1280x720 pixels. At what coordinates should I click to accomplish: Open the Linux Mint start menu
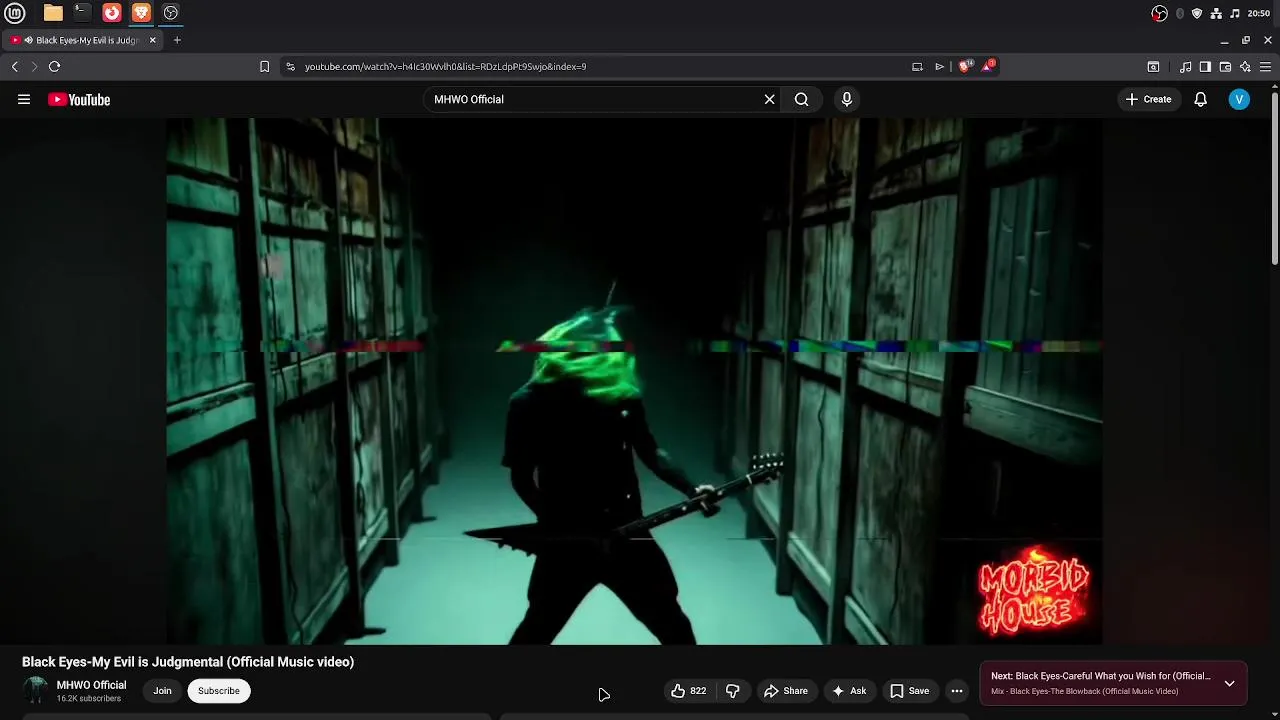click(15, 13)
